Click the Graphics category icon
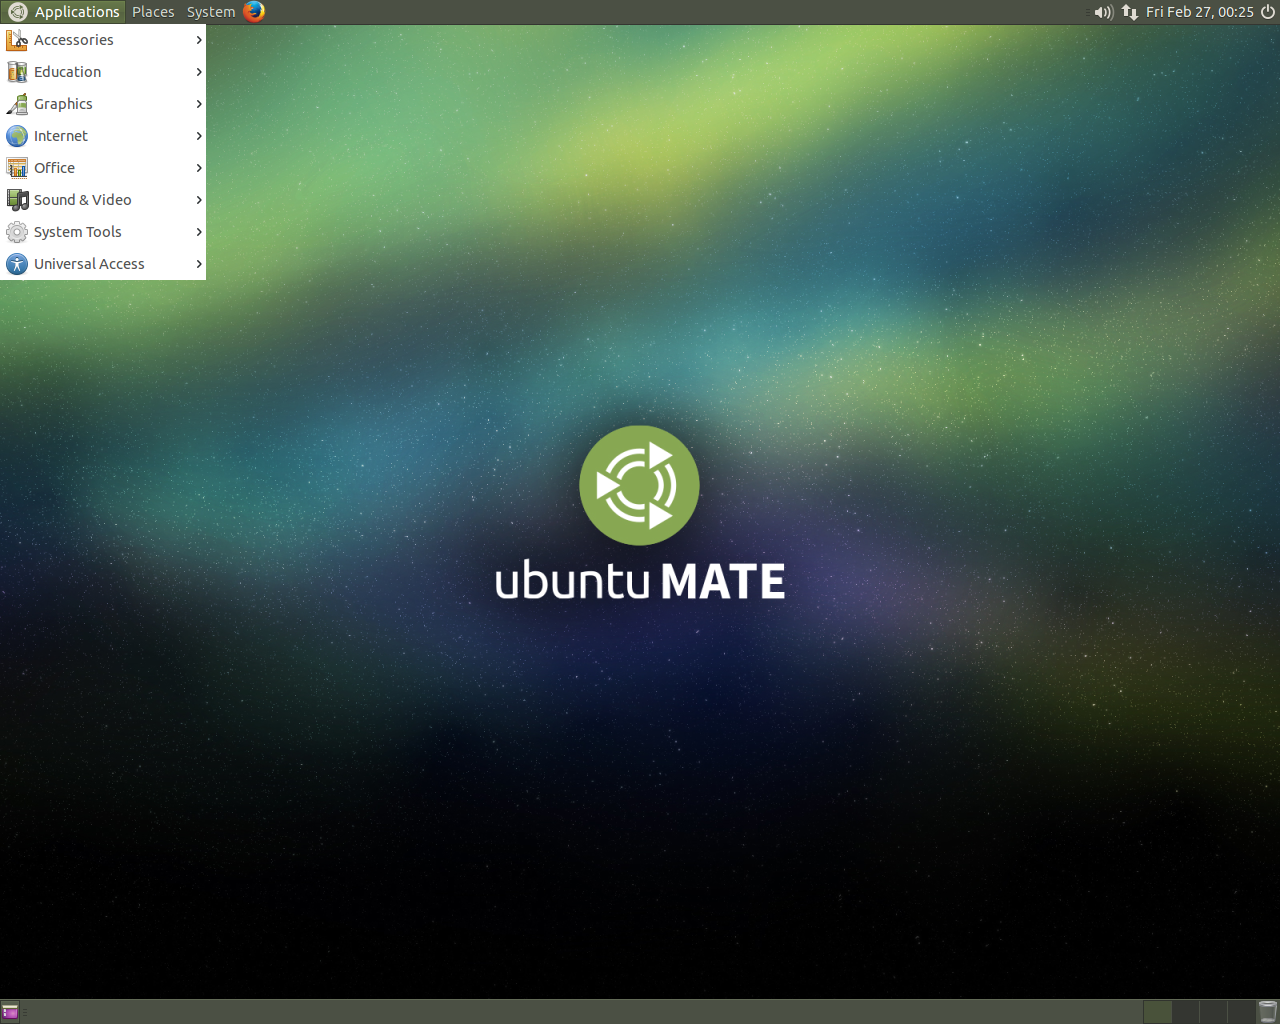Viewport: 1280px width, 1024px height. (x=17, y=104)
